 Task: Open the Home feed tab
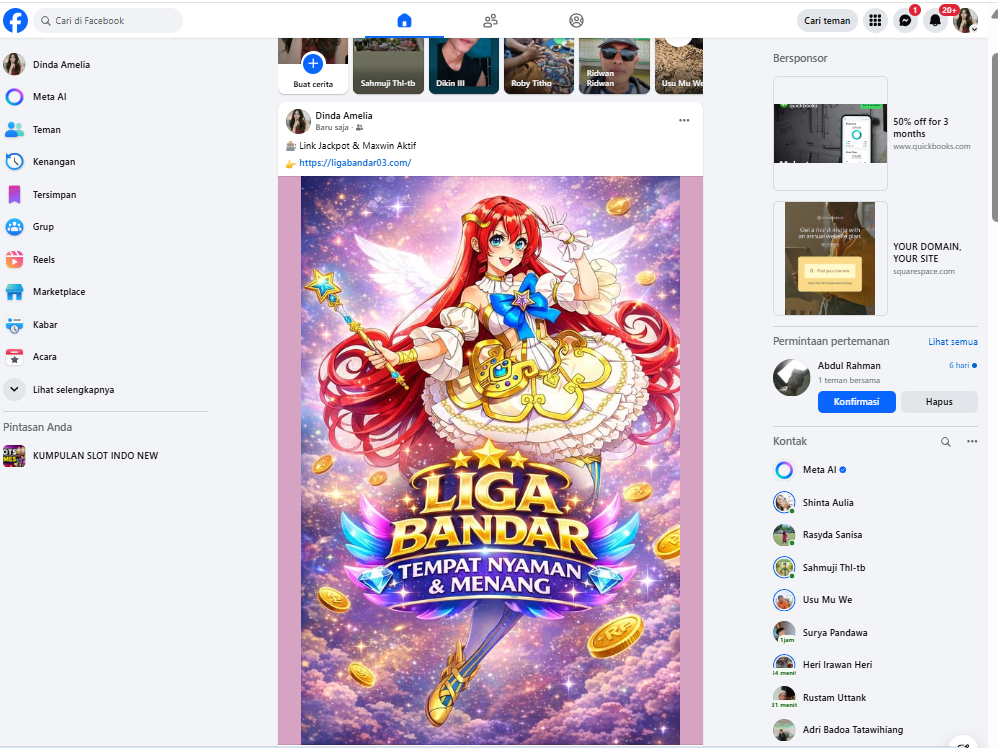click(404, 20)
